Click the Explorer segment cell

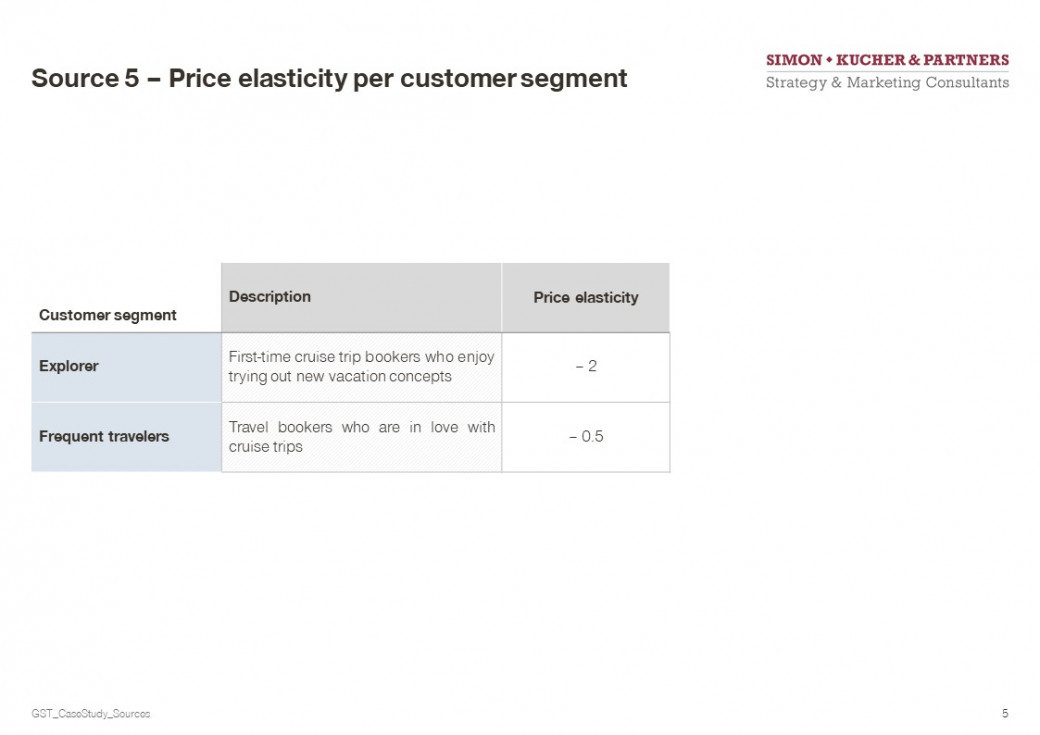(126, 367)
